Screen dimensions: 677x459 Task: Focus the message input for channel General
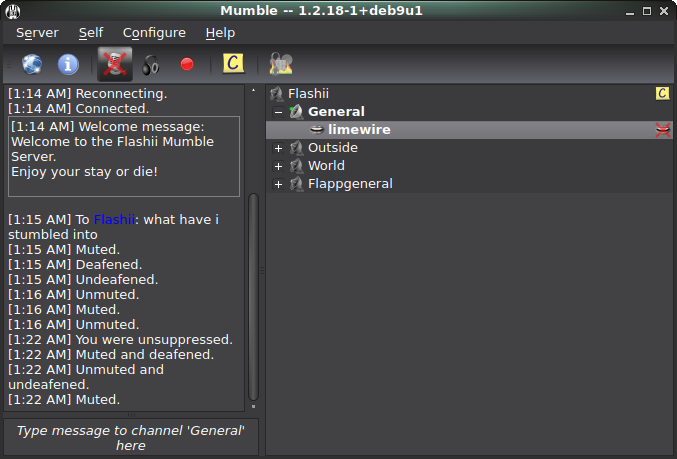[130, 437]
